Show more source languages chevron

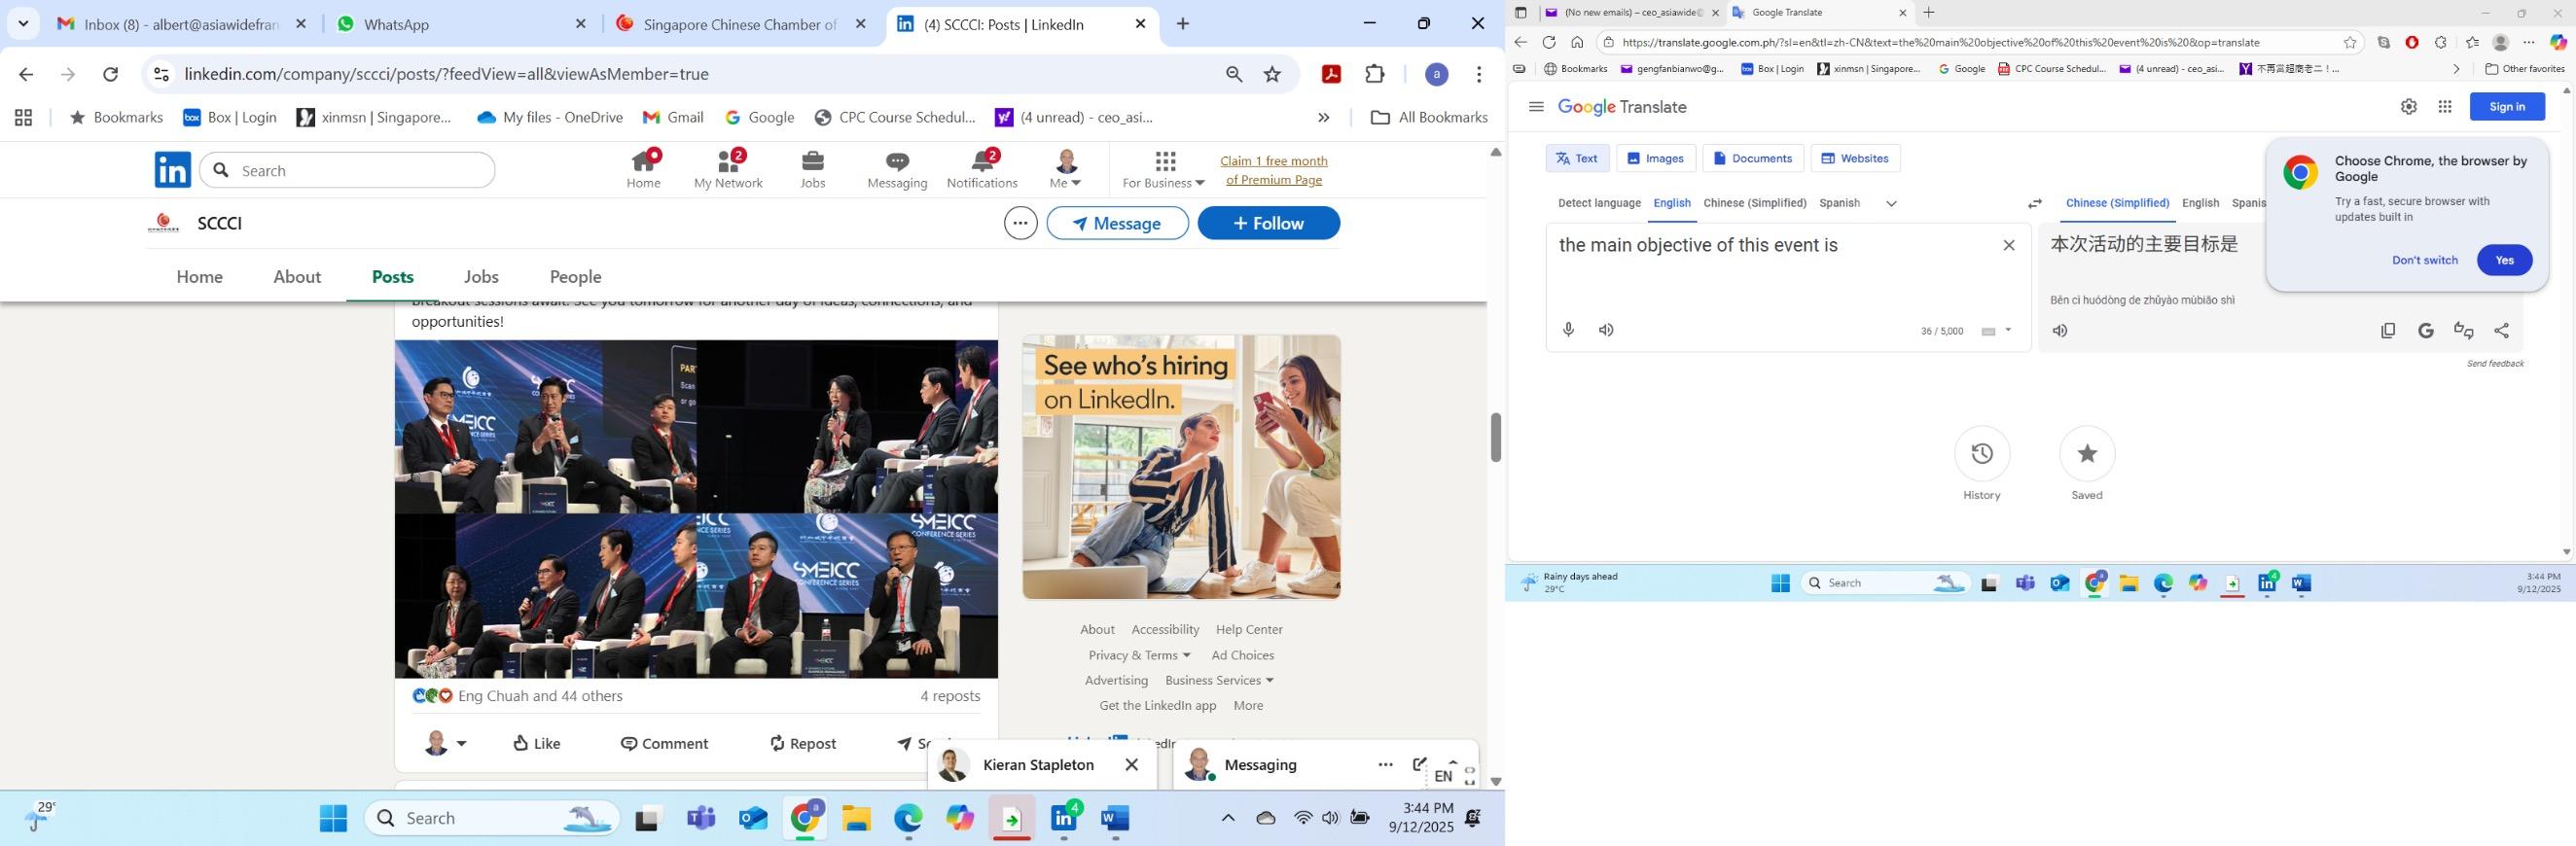[1890, 203]
